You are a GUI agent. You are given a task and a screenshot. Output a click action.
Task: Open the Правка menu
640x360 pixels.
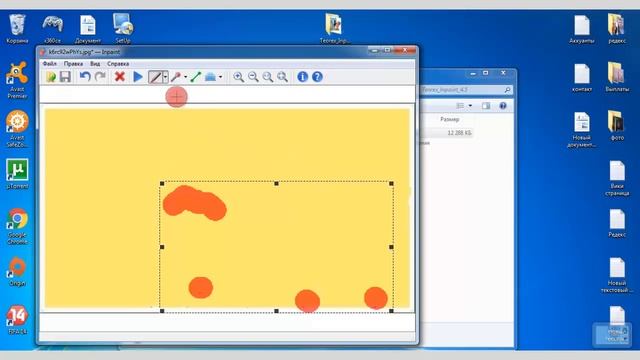click(x=73, y=64)
